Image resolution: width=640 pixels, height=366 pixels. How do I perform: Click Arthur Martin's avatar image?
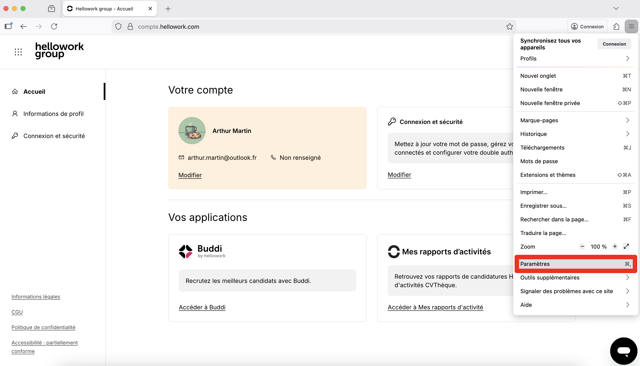(192, 131)
